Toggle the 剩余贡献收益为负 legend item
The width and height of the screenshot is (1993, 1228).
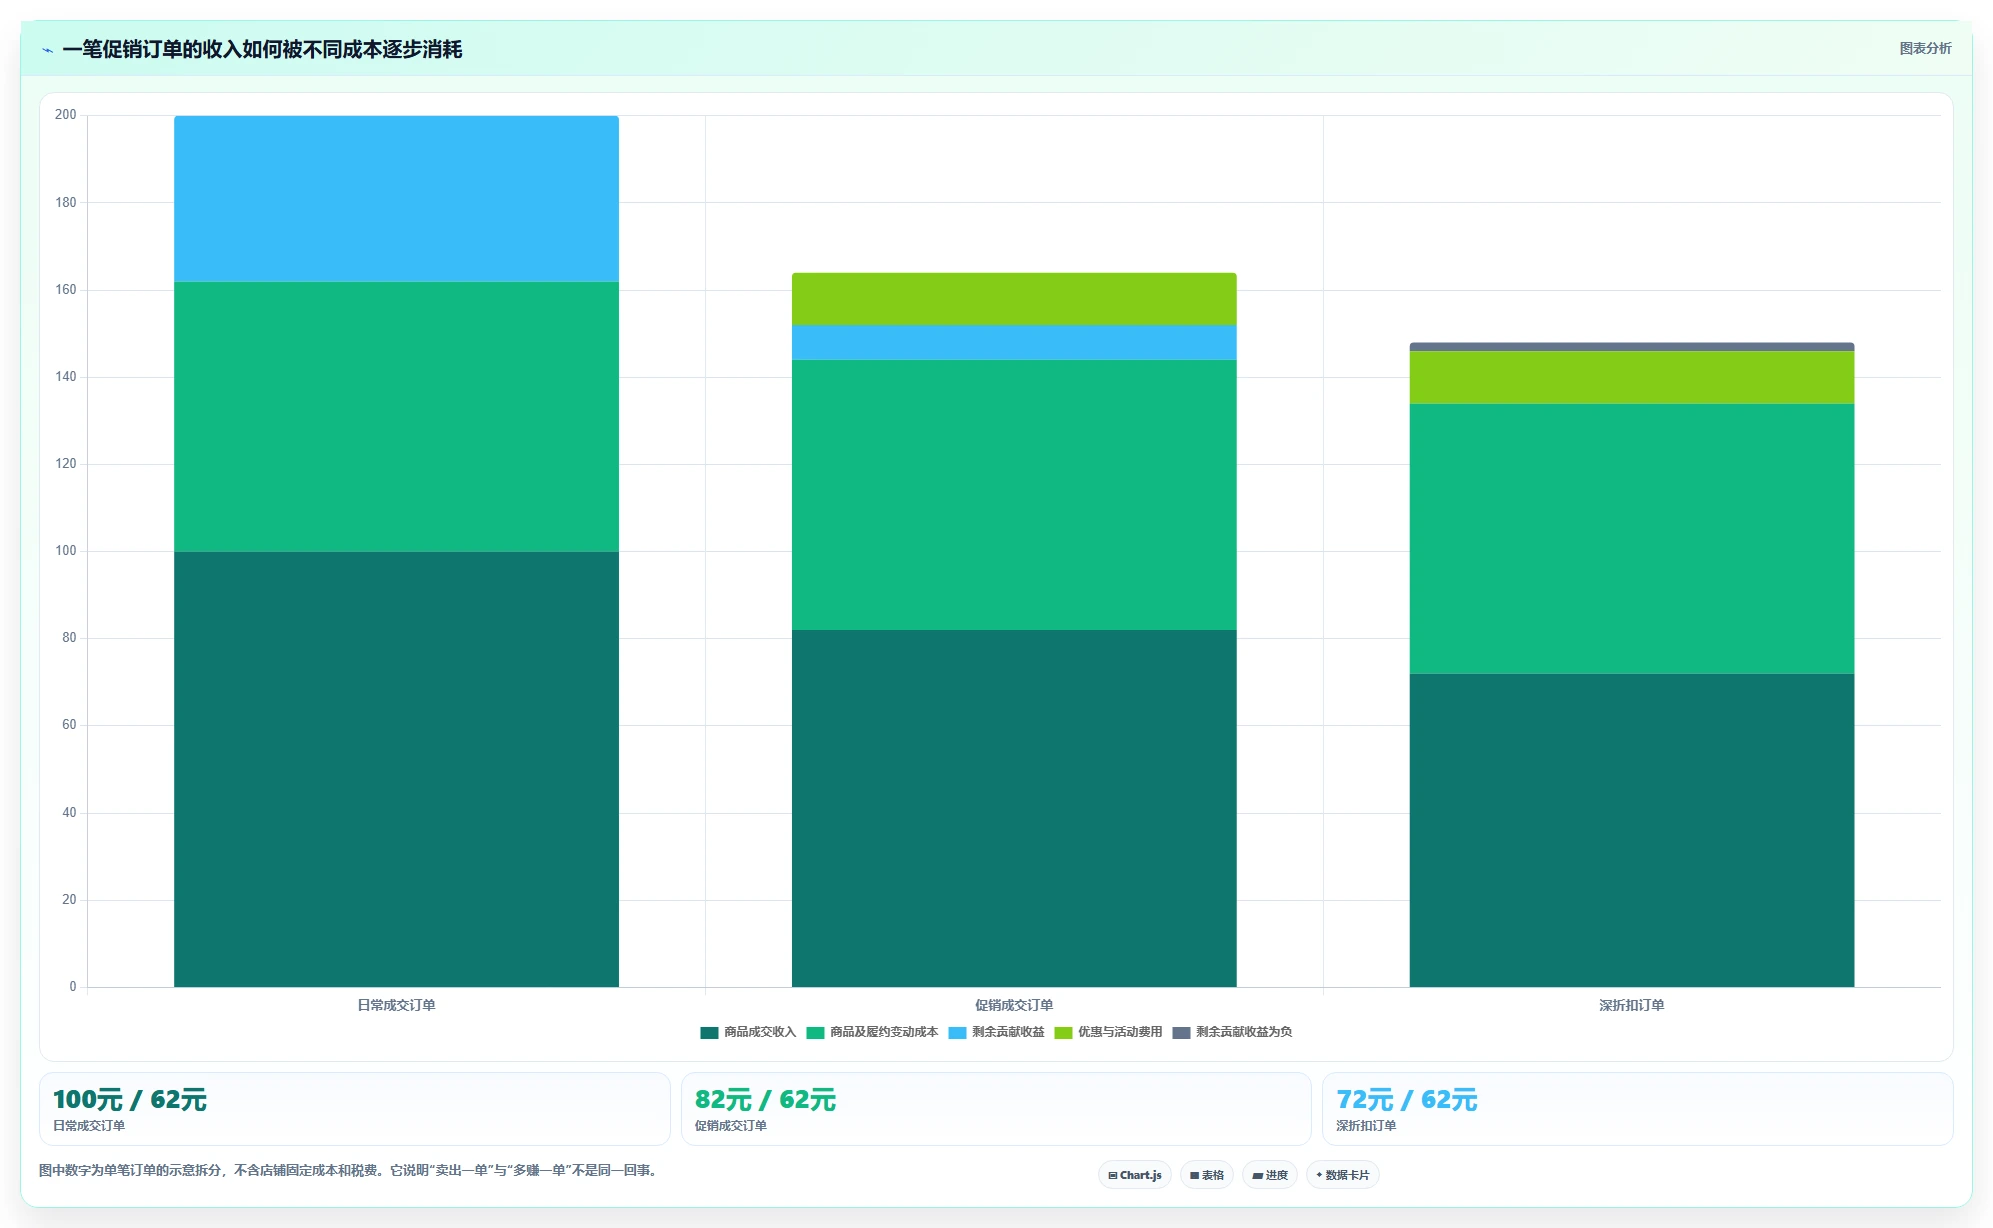pos(1232,1032)
